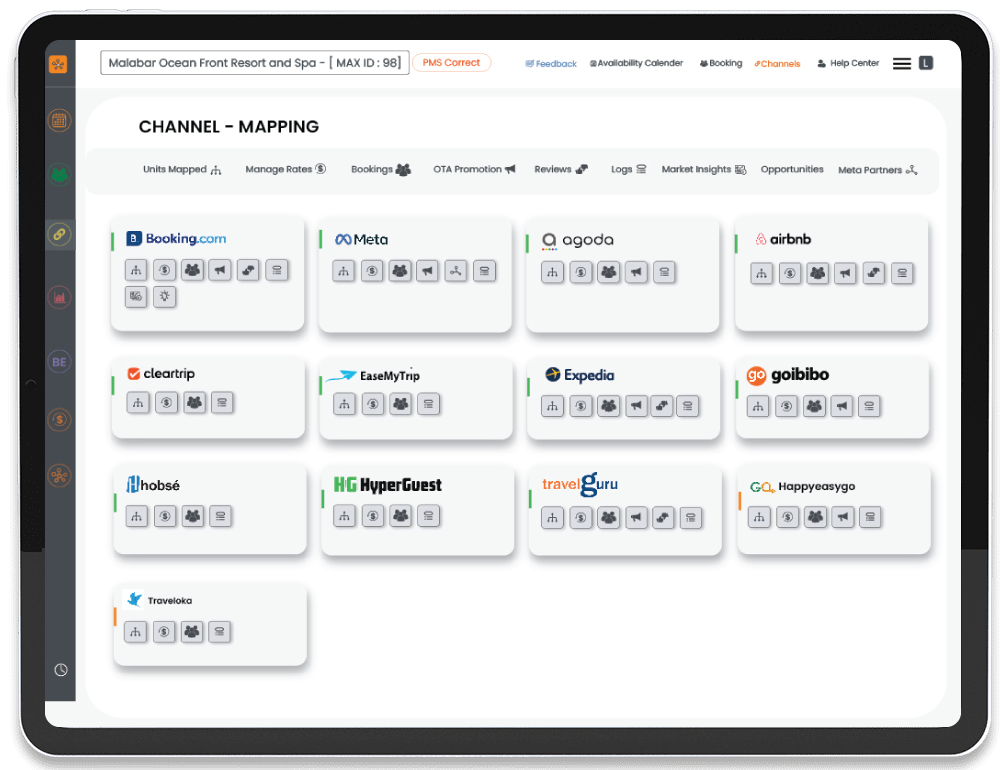Open Bookings icon on the agoda card

pos(608,272)
